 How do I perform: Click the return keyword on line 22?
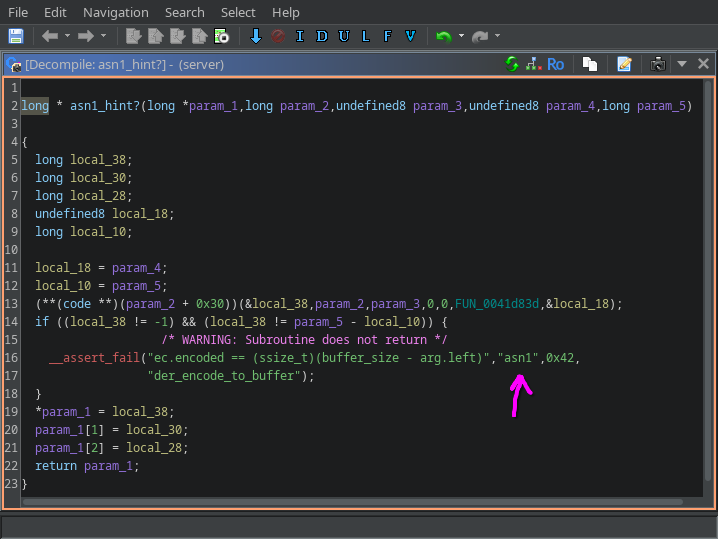pos(56,466)
